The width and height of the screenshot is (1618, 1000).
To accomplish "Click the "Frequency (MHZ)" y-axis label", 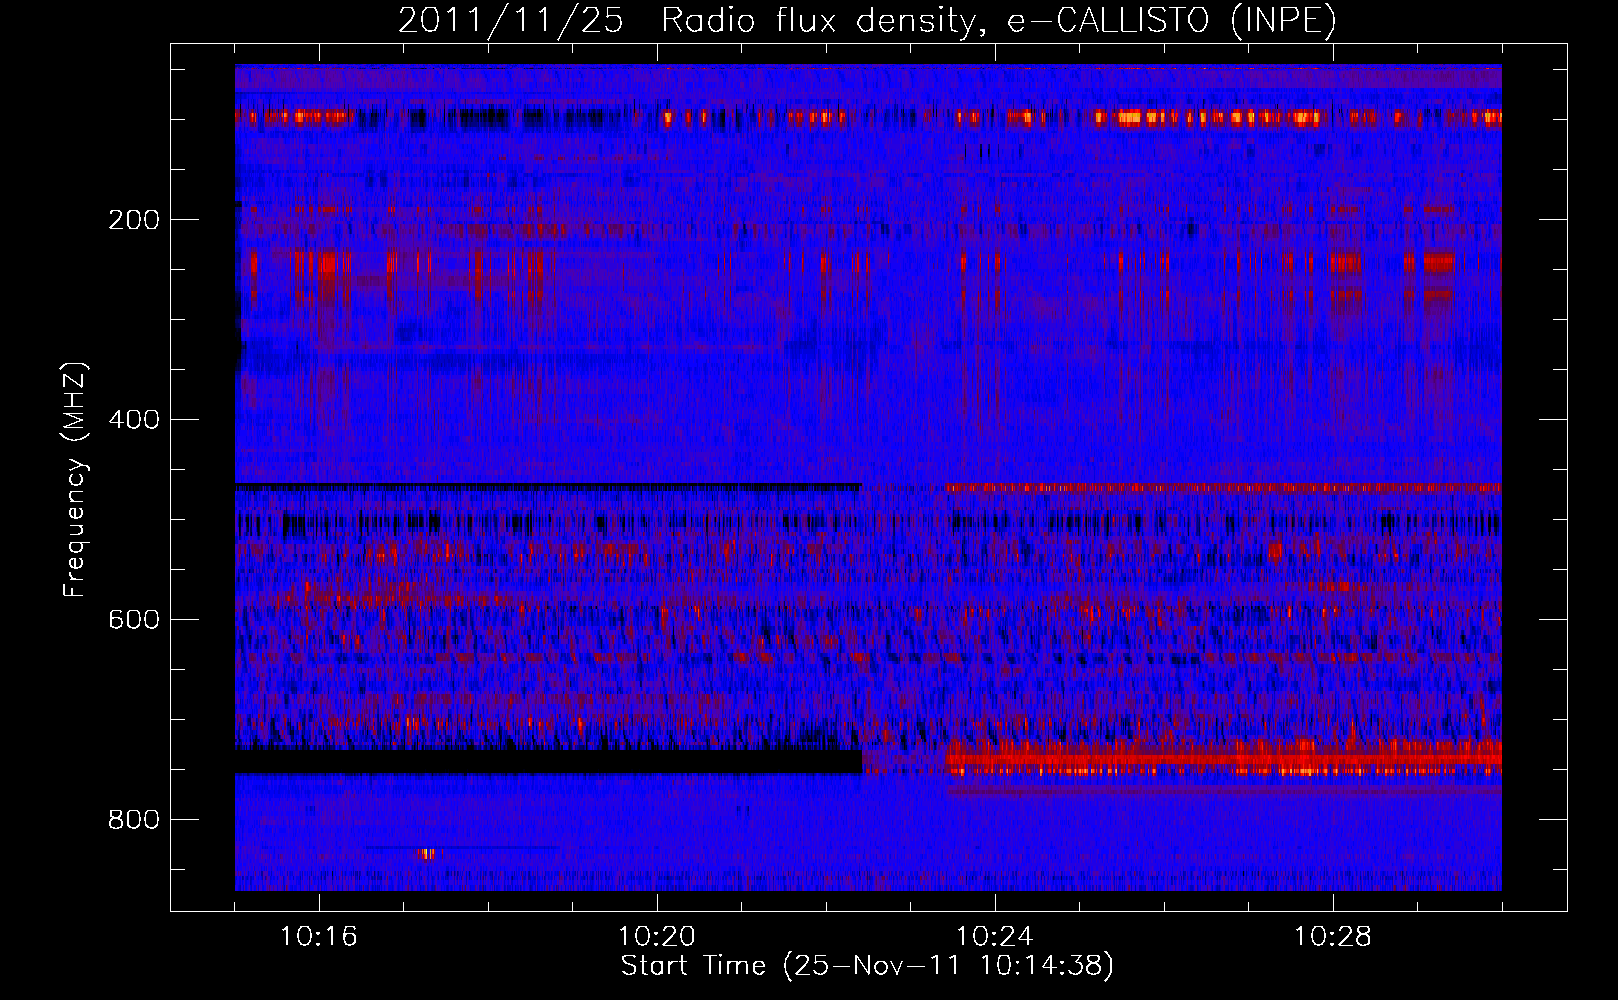I will (x=74, y=480).
